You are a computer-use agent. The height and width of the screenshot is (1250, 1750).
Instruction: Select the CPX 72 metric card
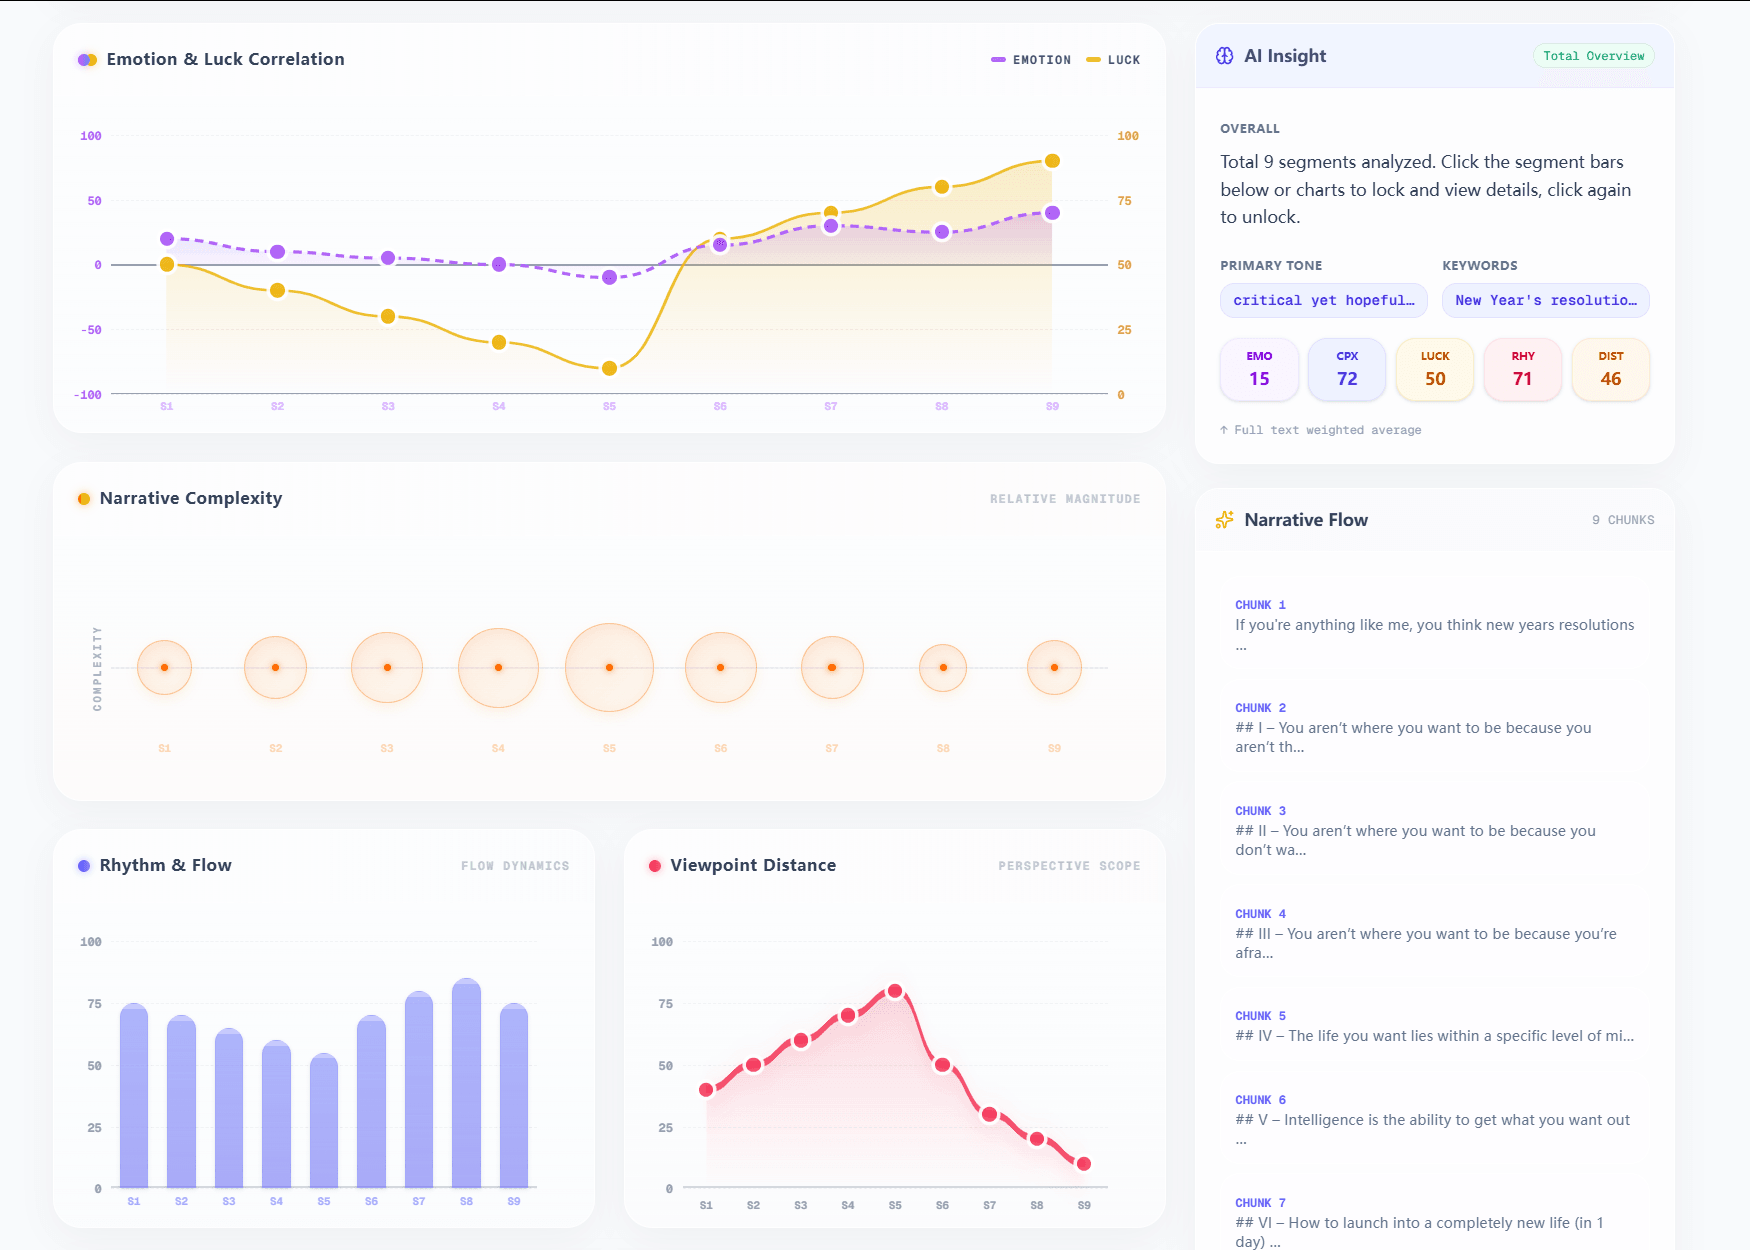pyautogui.click(x=1347, y=369)
